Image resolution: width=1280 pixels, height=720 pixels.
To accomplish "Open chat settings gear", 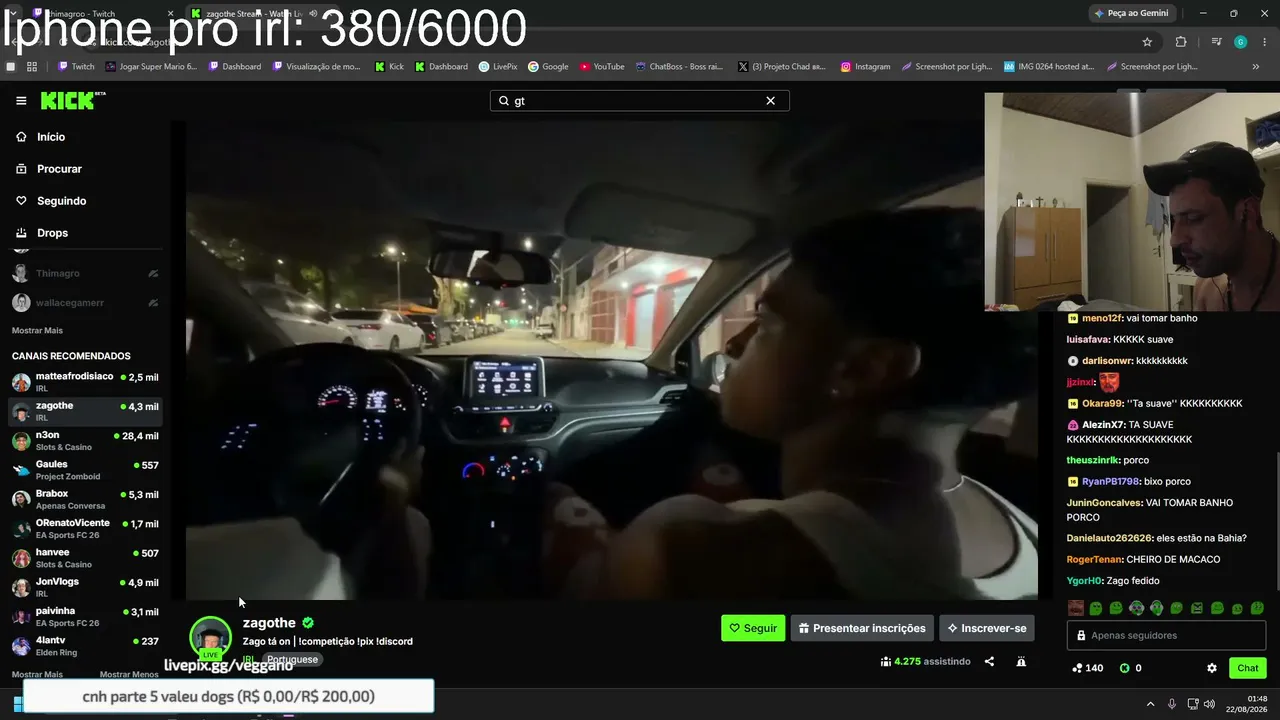I will [x=1212, y=668].
